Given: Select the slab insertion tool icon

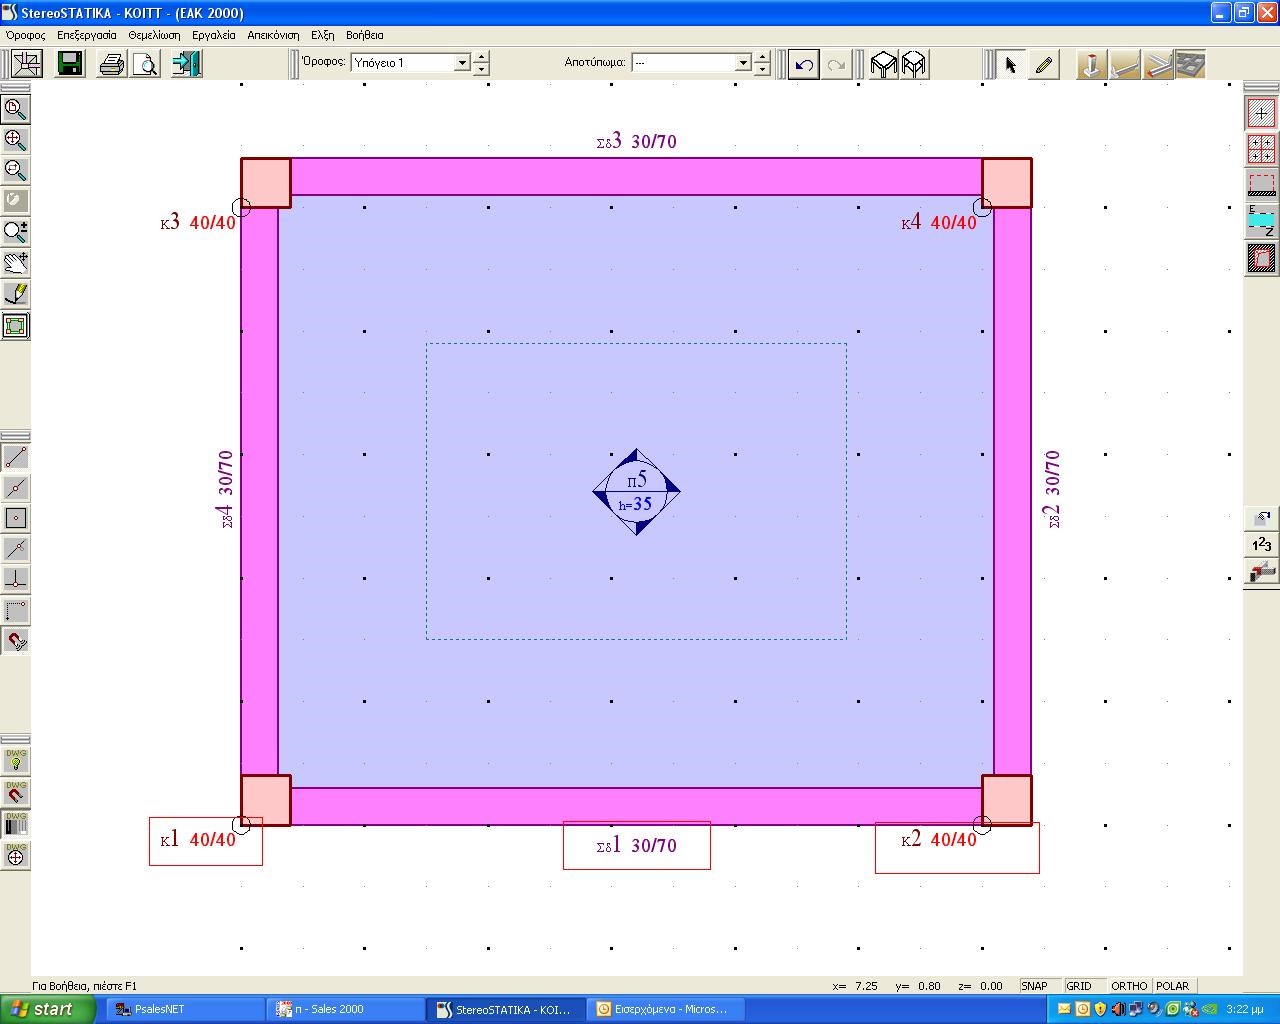Looking at the screenshot, I should tap(1190, 65).
